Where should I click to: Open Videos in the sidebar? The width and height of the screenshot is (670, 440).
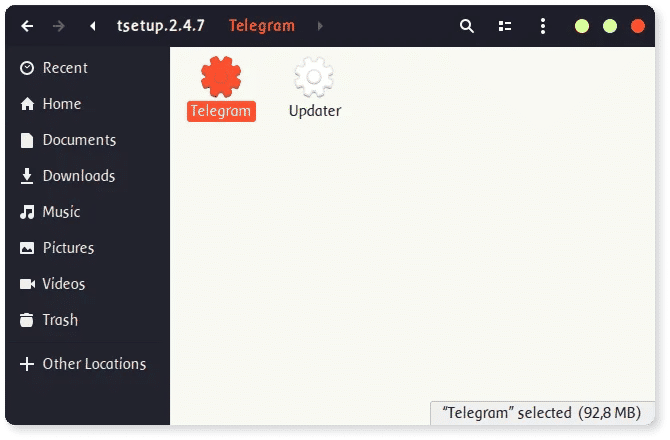coord(88,284)
